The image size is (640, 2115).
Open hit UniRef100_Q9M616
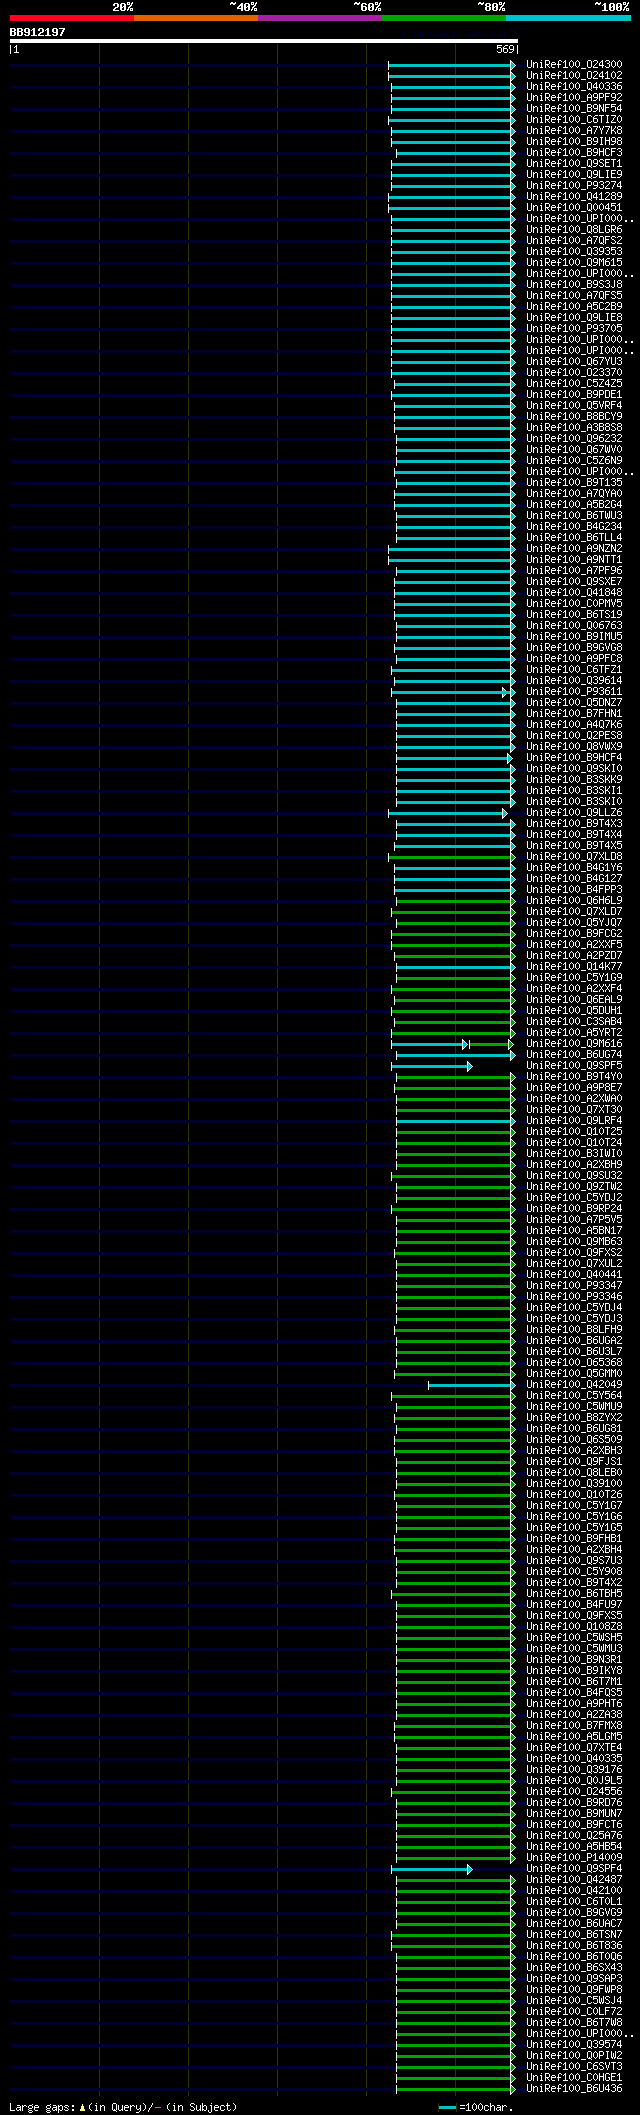point(574,1044)
